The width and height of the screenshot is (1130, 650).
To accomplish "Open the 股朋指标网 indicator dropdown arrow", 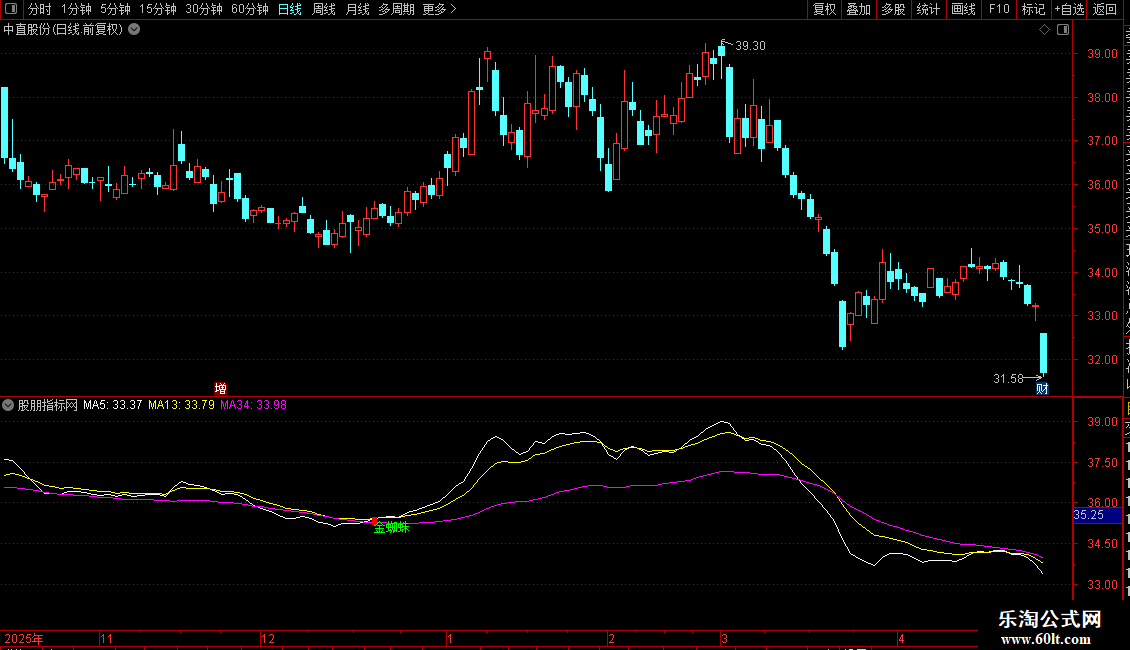I will 8,405.
